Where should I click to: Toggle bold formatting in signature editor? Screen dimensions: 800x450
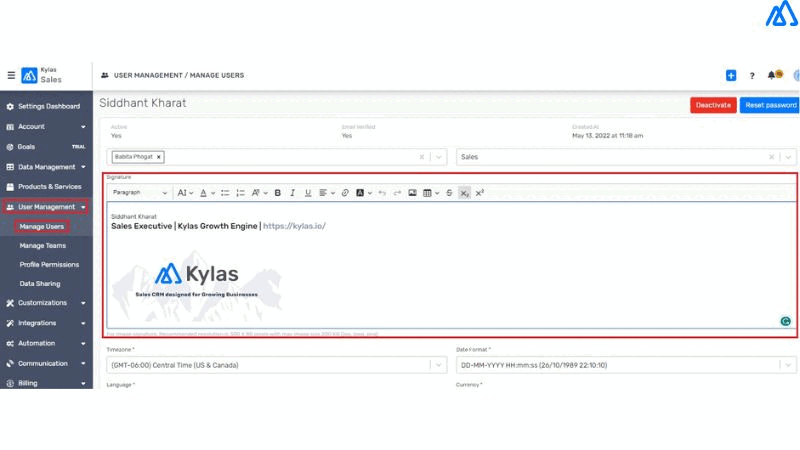point(278,192)
